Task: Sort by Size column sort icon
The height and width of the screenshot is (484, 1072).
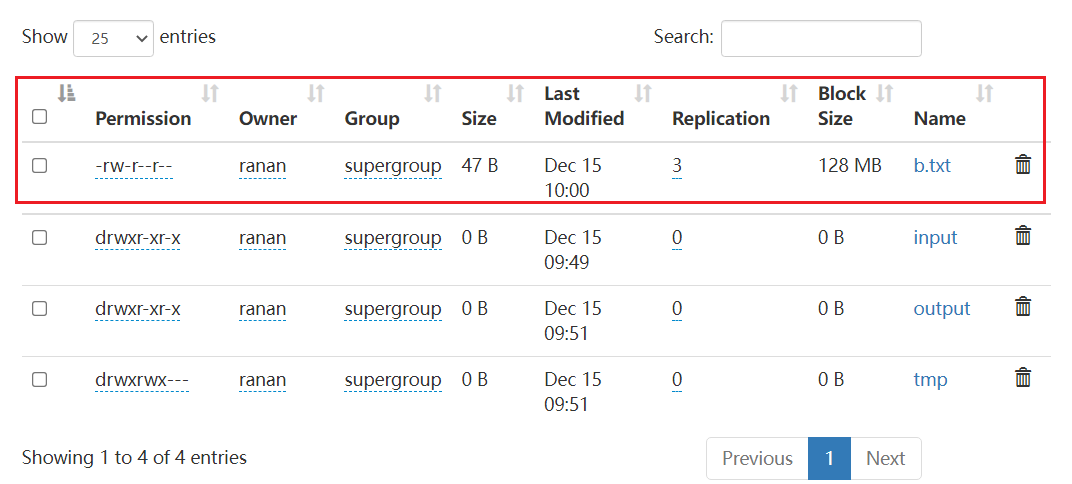Action: [515, 94]
